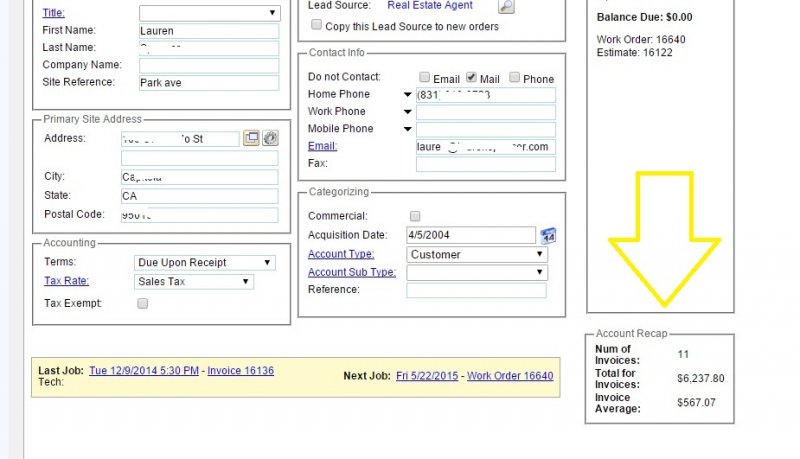Click the Work Phone type arrow

[x=408, y=112]
